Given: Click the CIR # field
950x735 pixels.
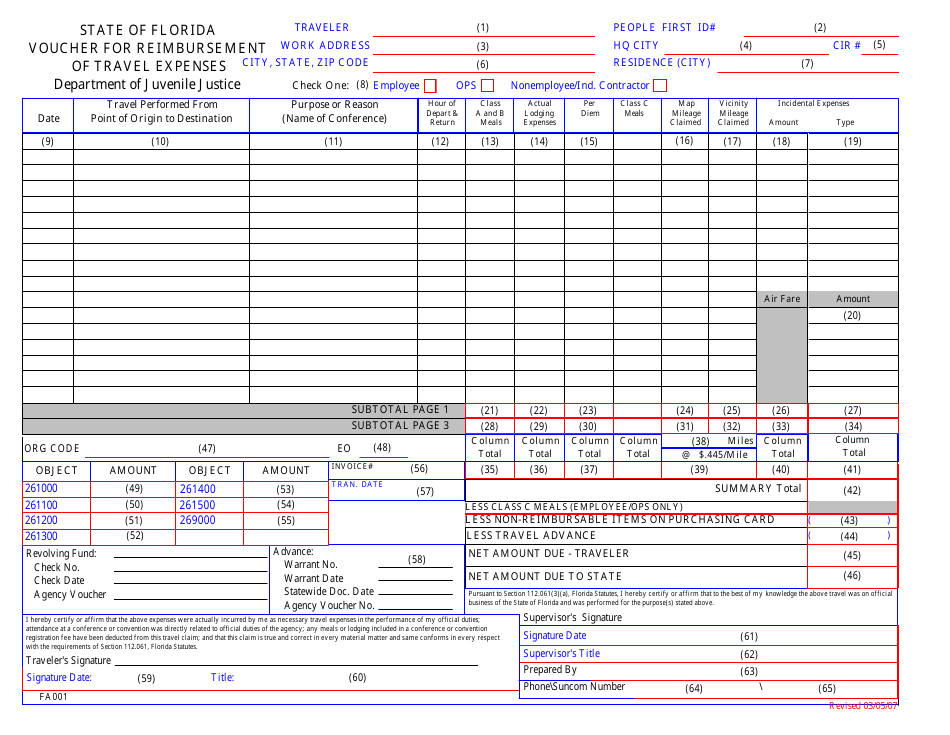Looking at the screenshot, I should pyautogui.click(x=880, y=45).
